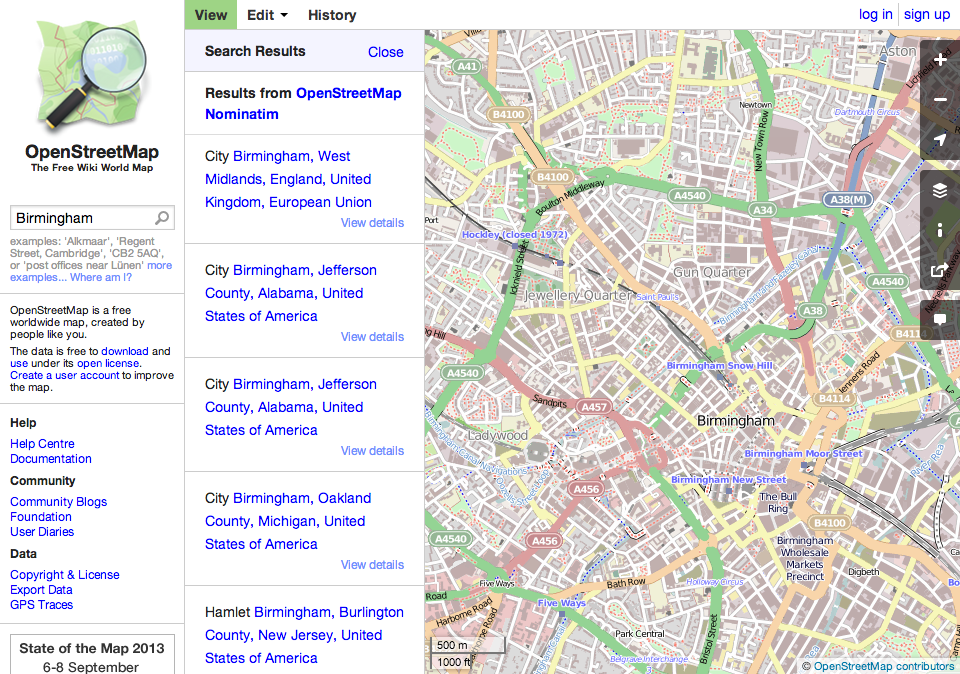Click Create a user account link
Screen dimensions: 960x674
point(64,375)
